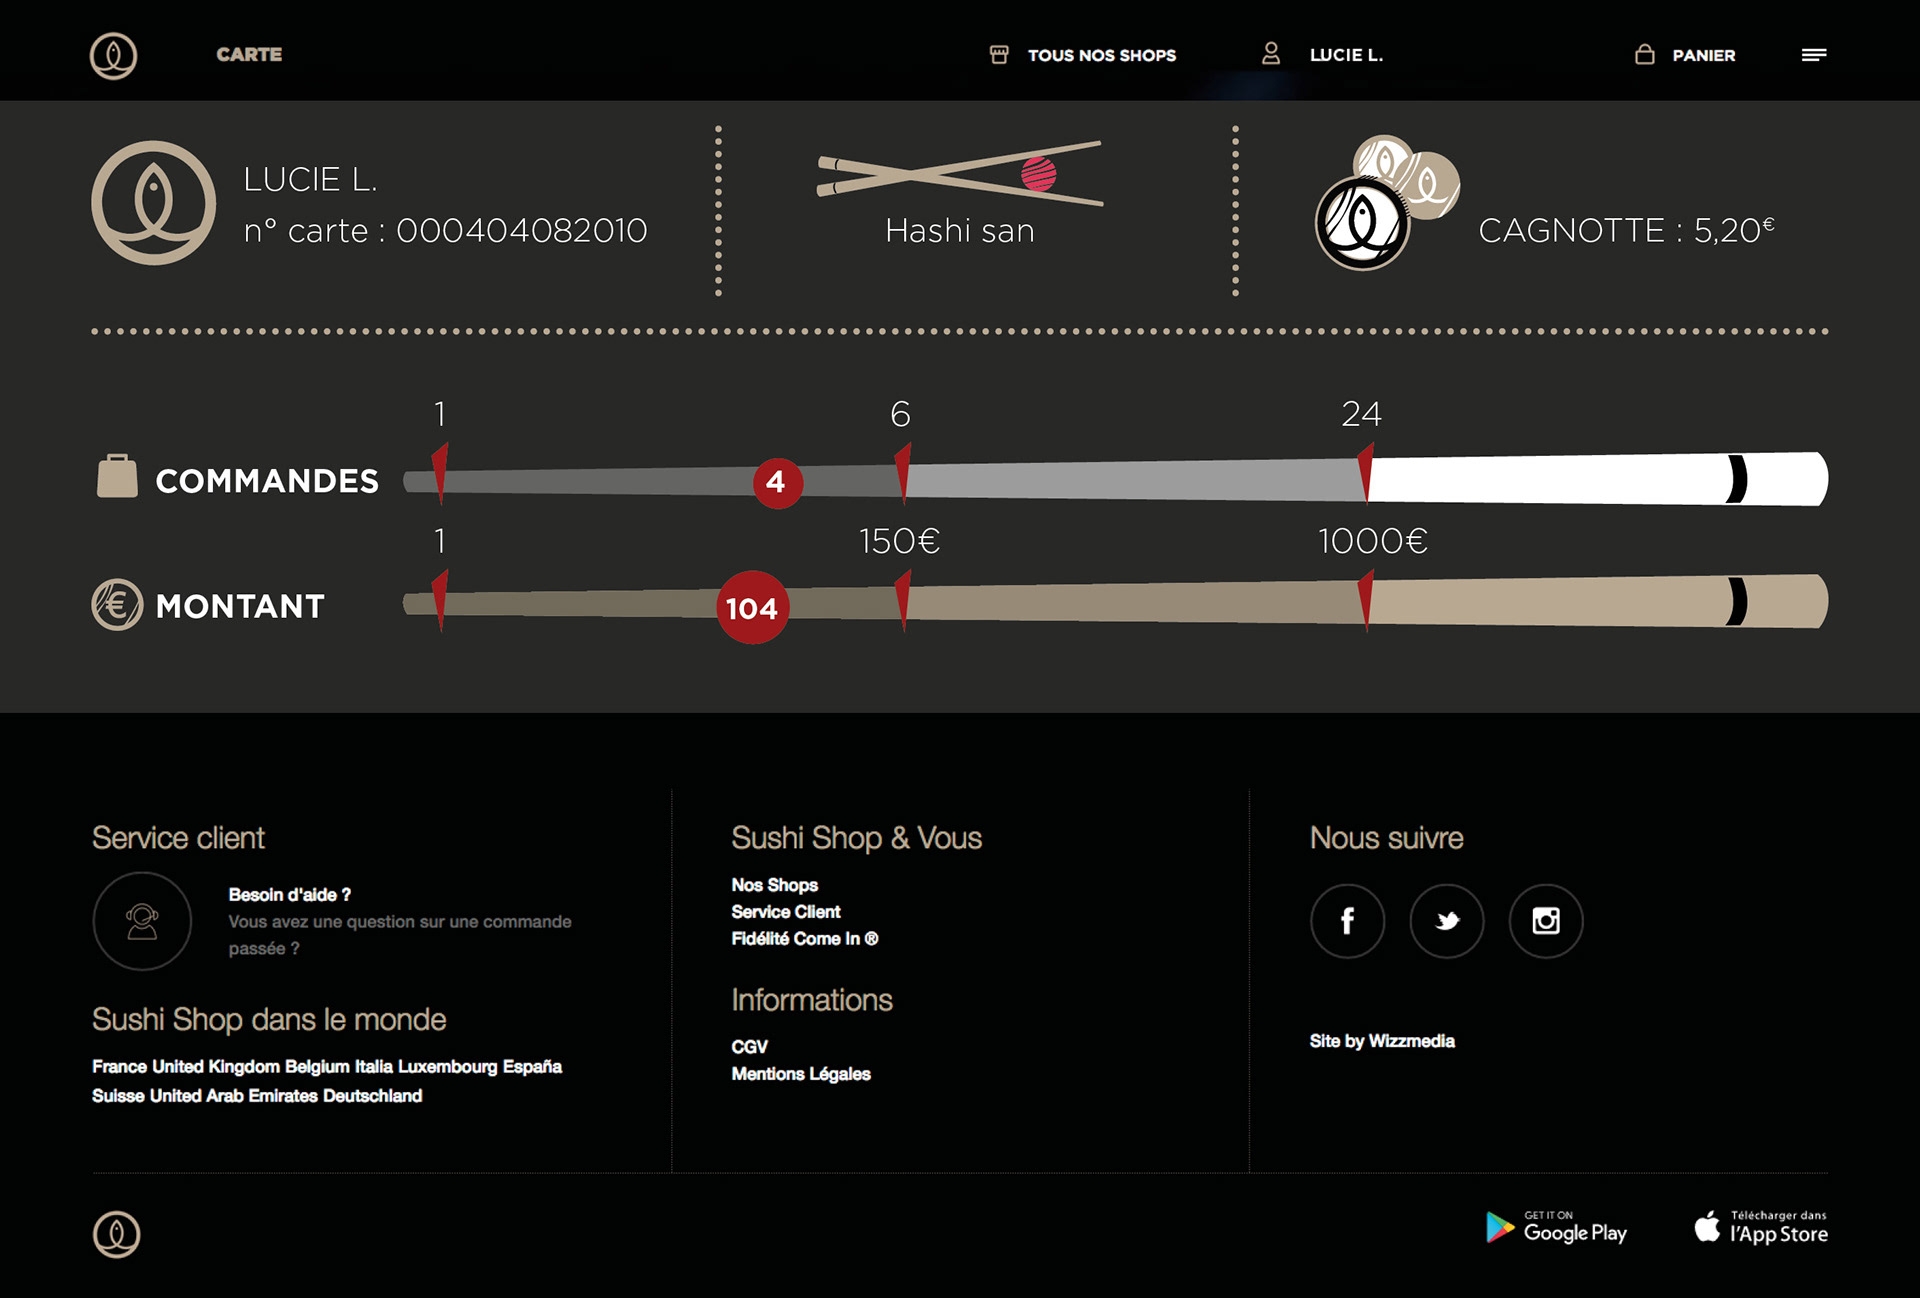Open the CGV link

tap(749, 1047)
